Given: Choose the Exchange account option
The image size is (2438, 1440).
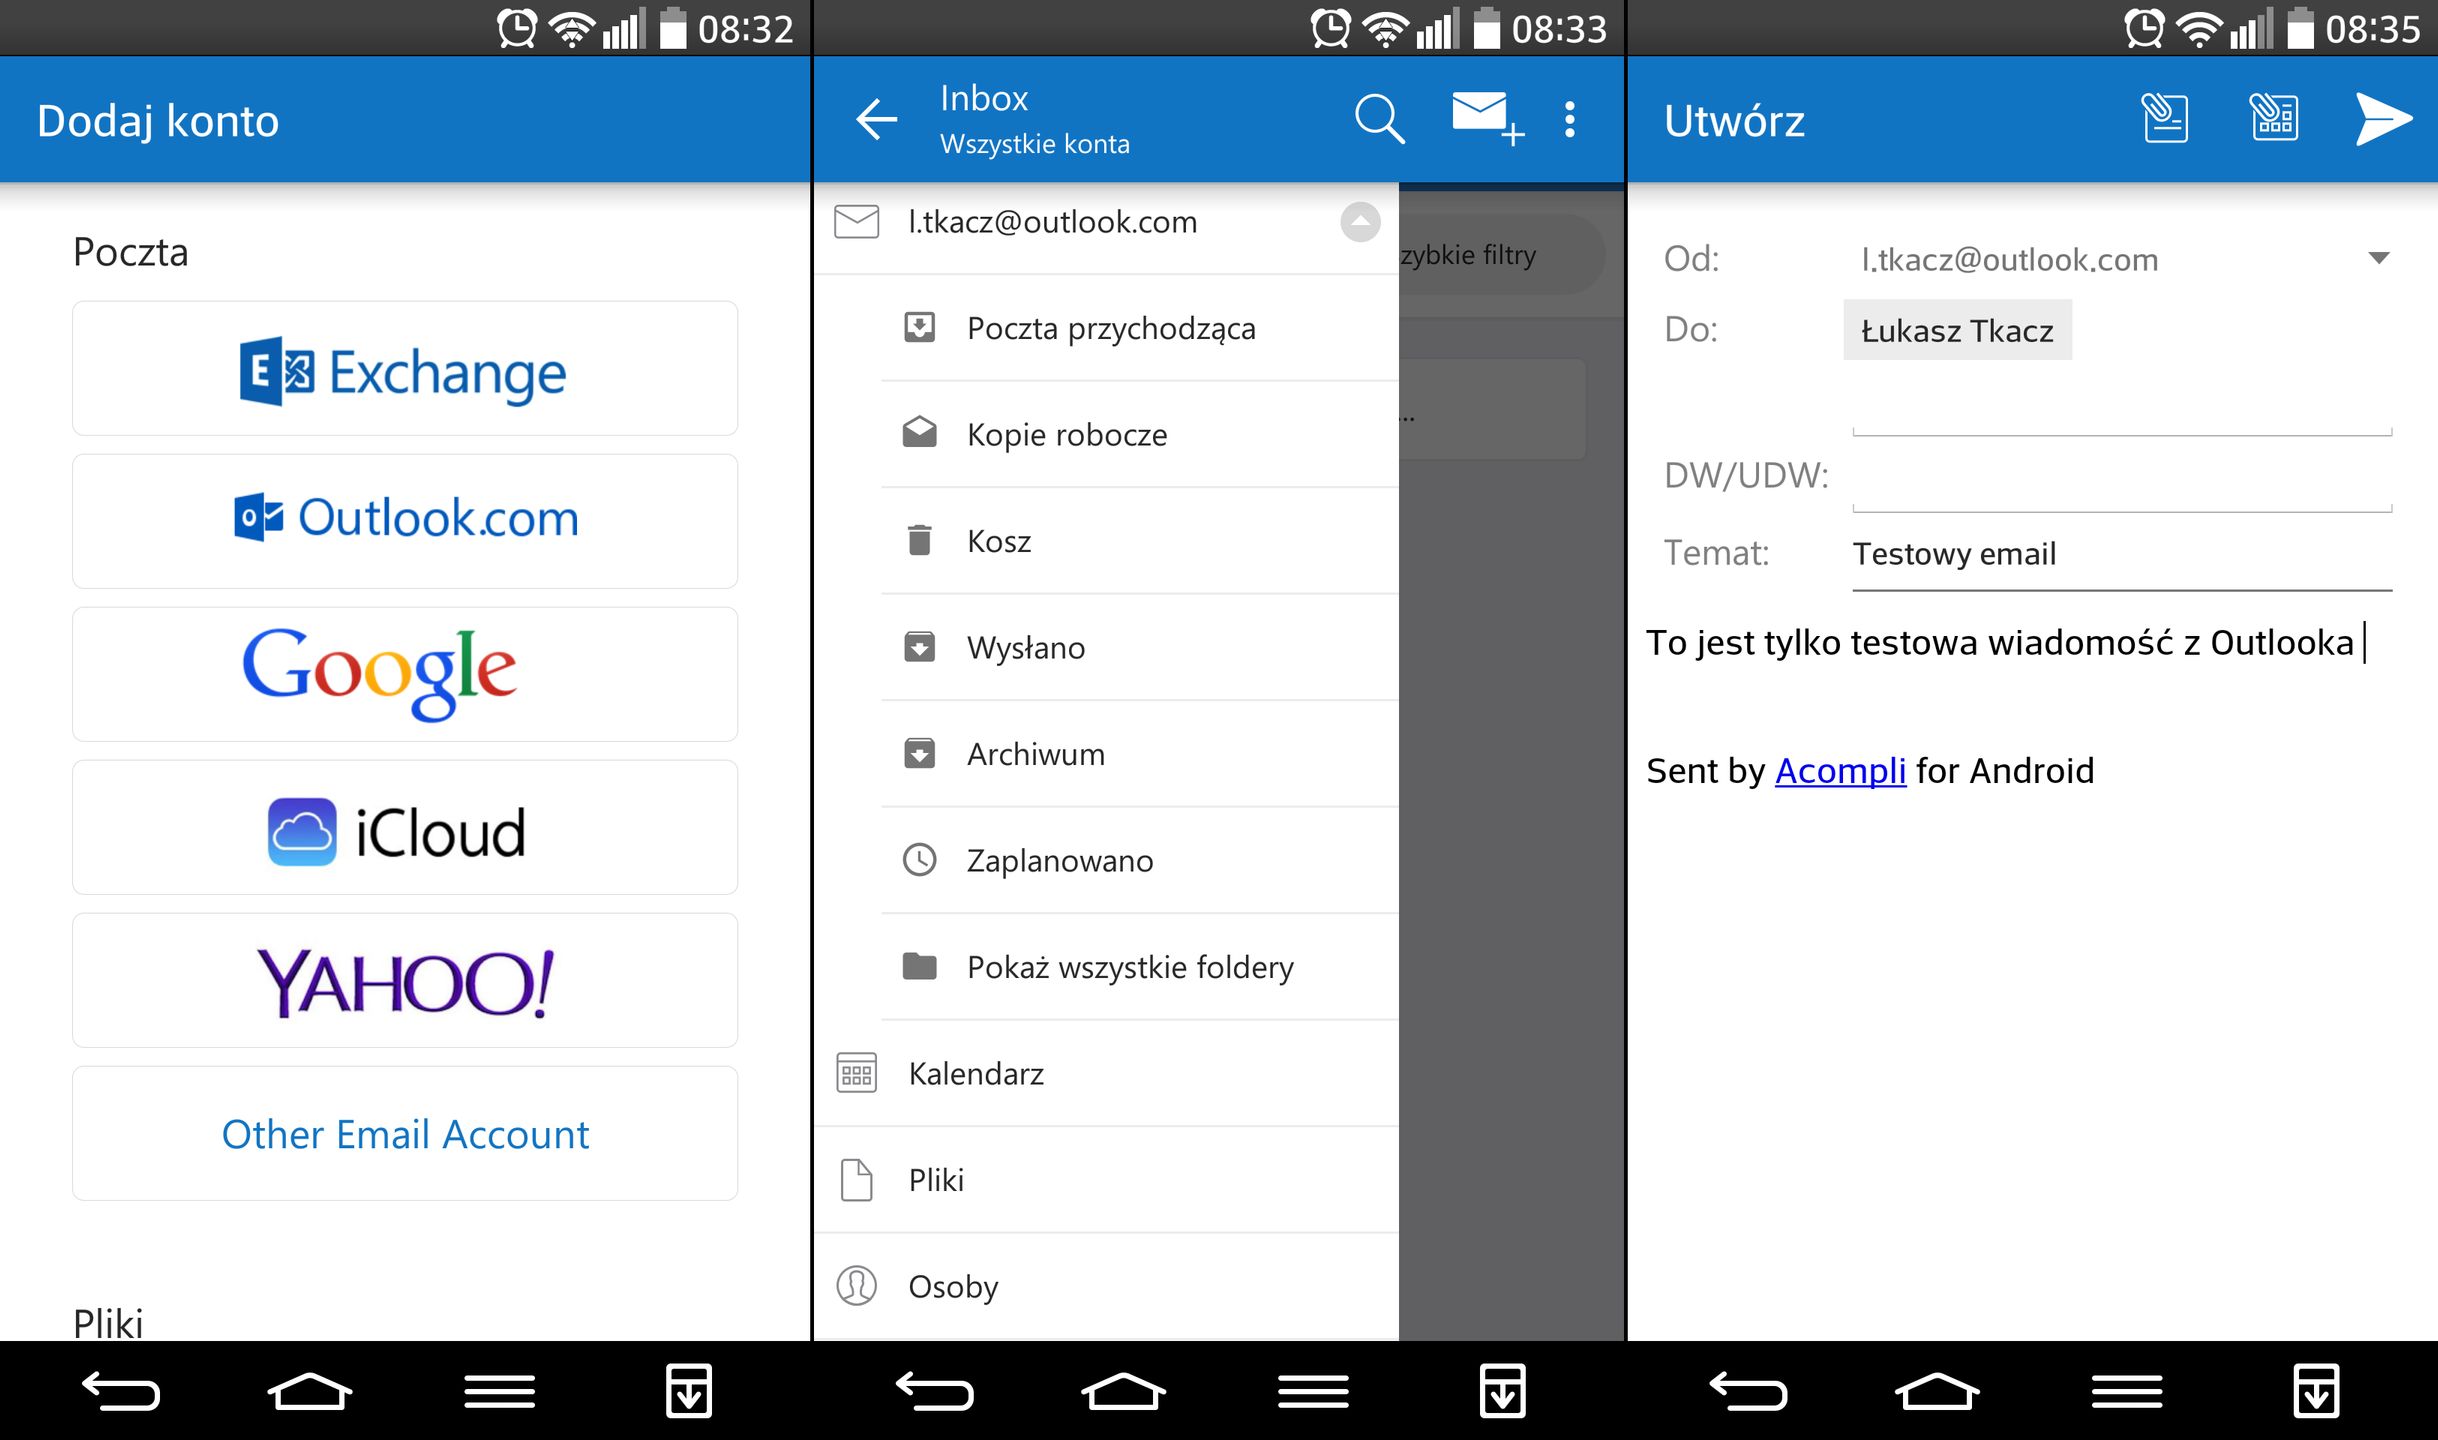Looking at the screenshot, I should coord(405,370).
